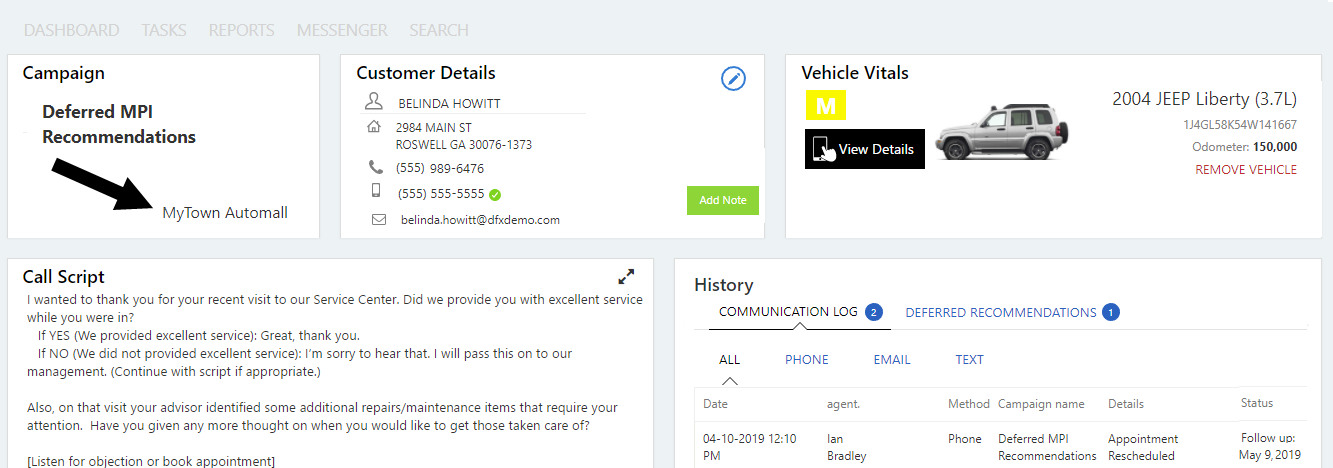Go to the Reports menu

(241, 30)
